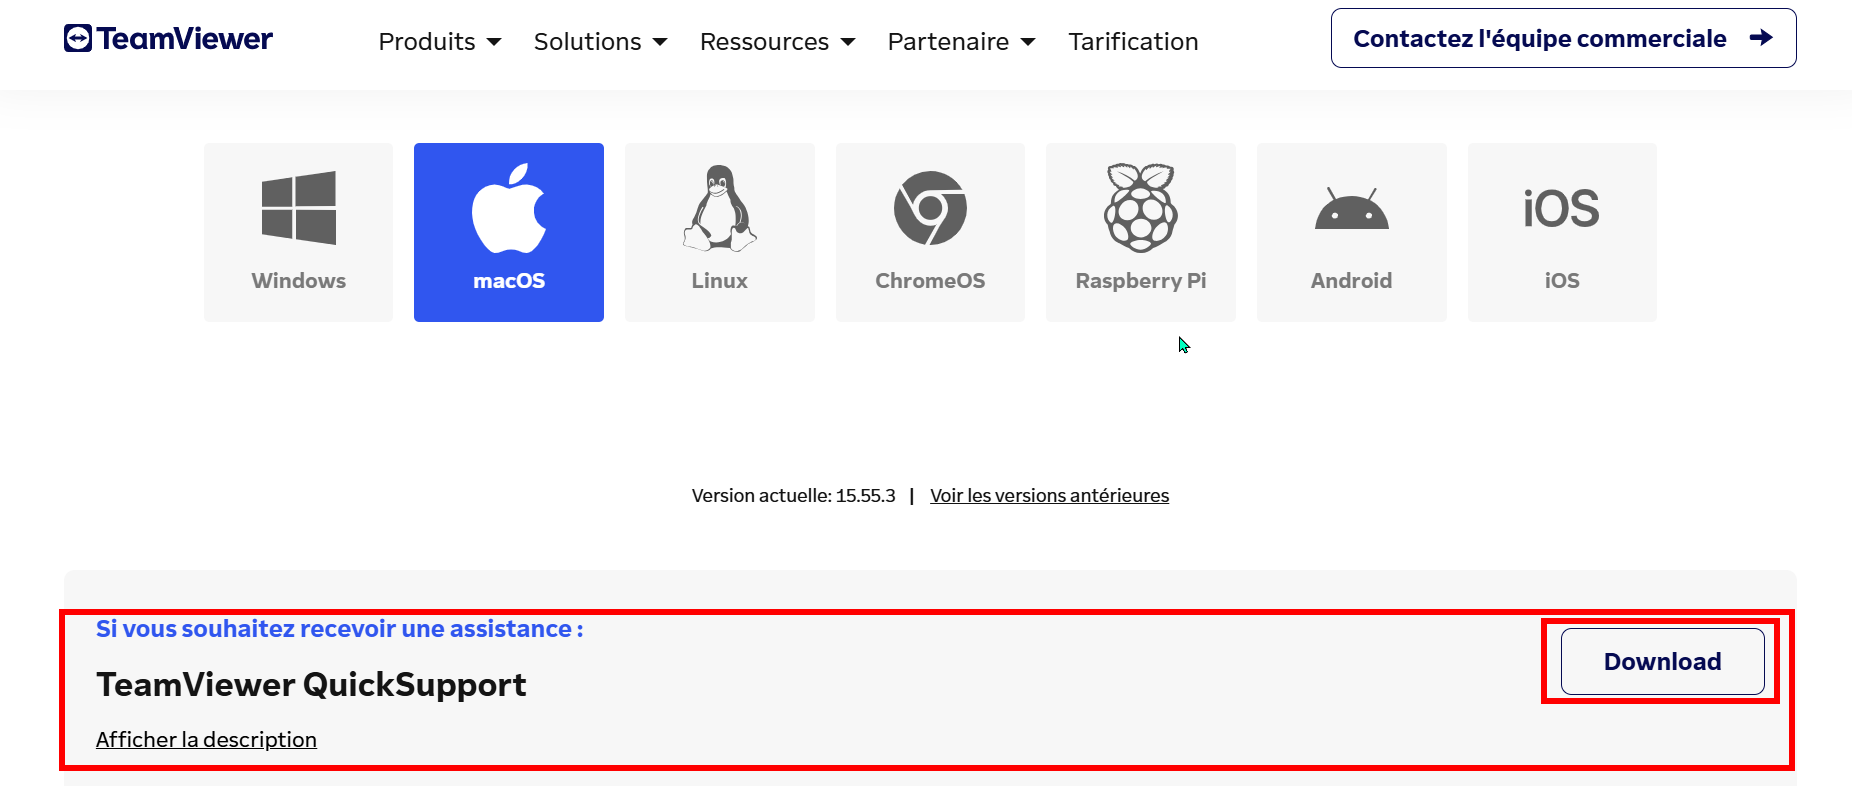This screenshot has width=1852, height=786.
Task: Click "Si vous souhaitez recevoir une assistance" text
Action: pos(339,629)
